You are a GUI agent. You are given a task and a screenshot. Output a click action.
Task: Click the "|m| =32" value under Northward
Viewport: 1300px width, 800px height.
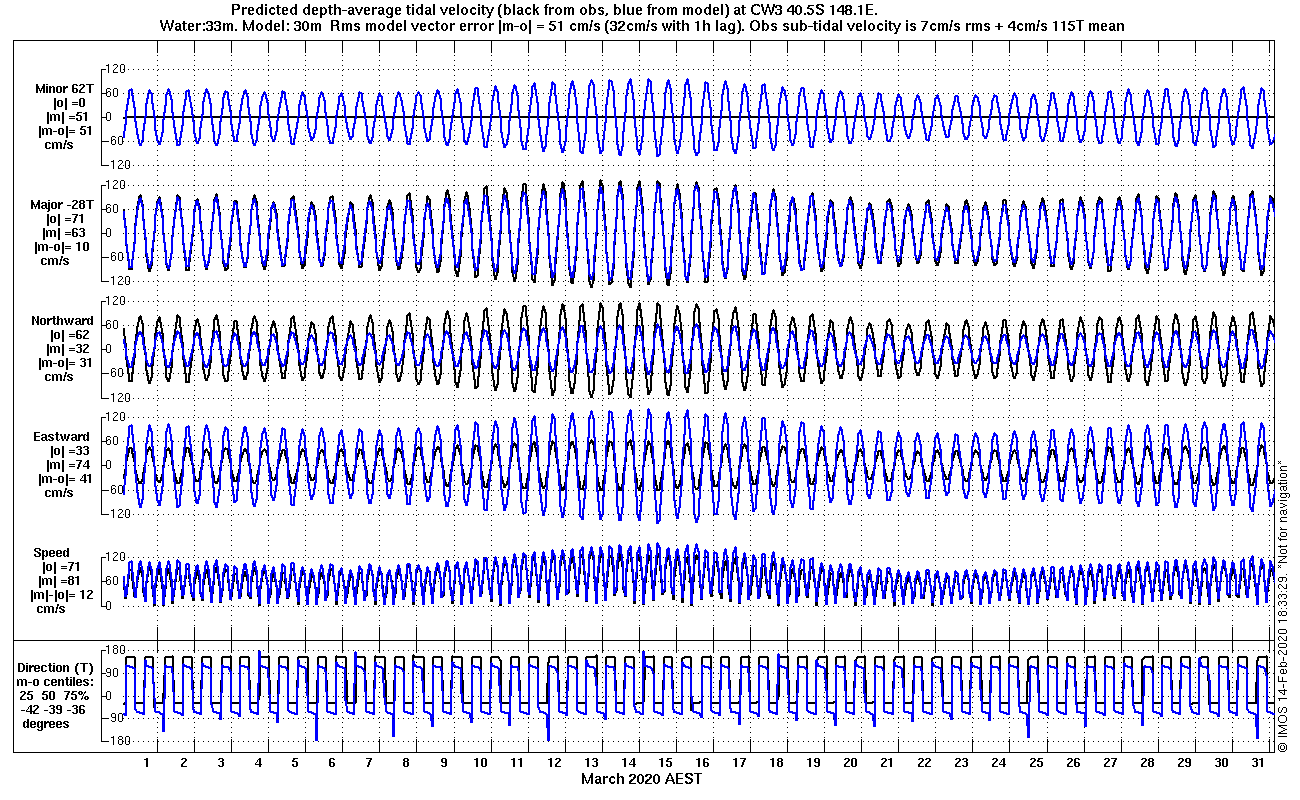coord(69,349)
